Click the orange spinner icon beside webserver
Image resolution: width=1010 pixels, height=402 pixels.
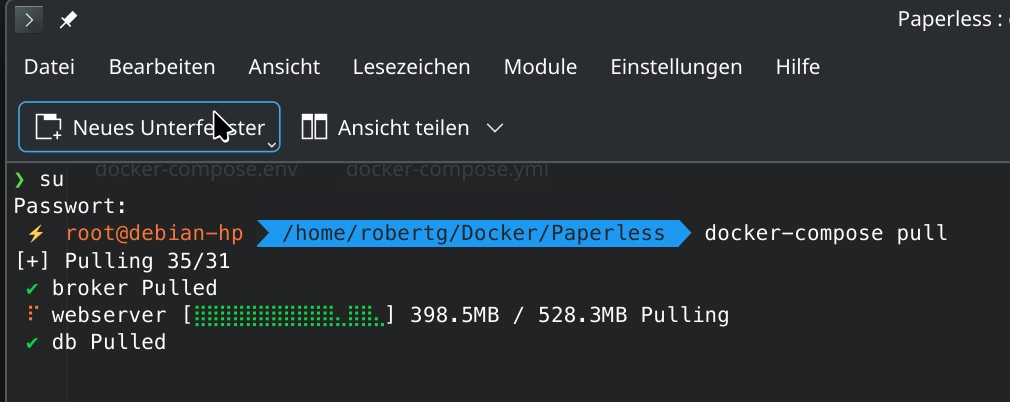[32, 316]
